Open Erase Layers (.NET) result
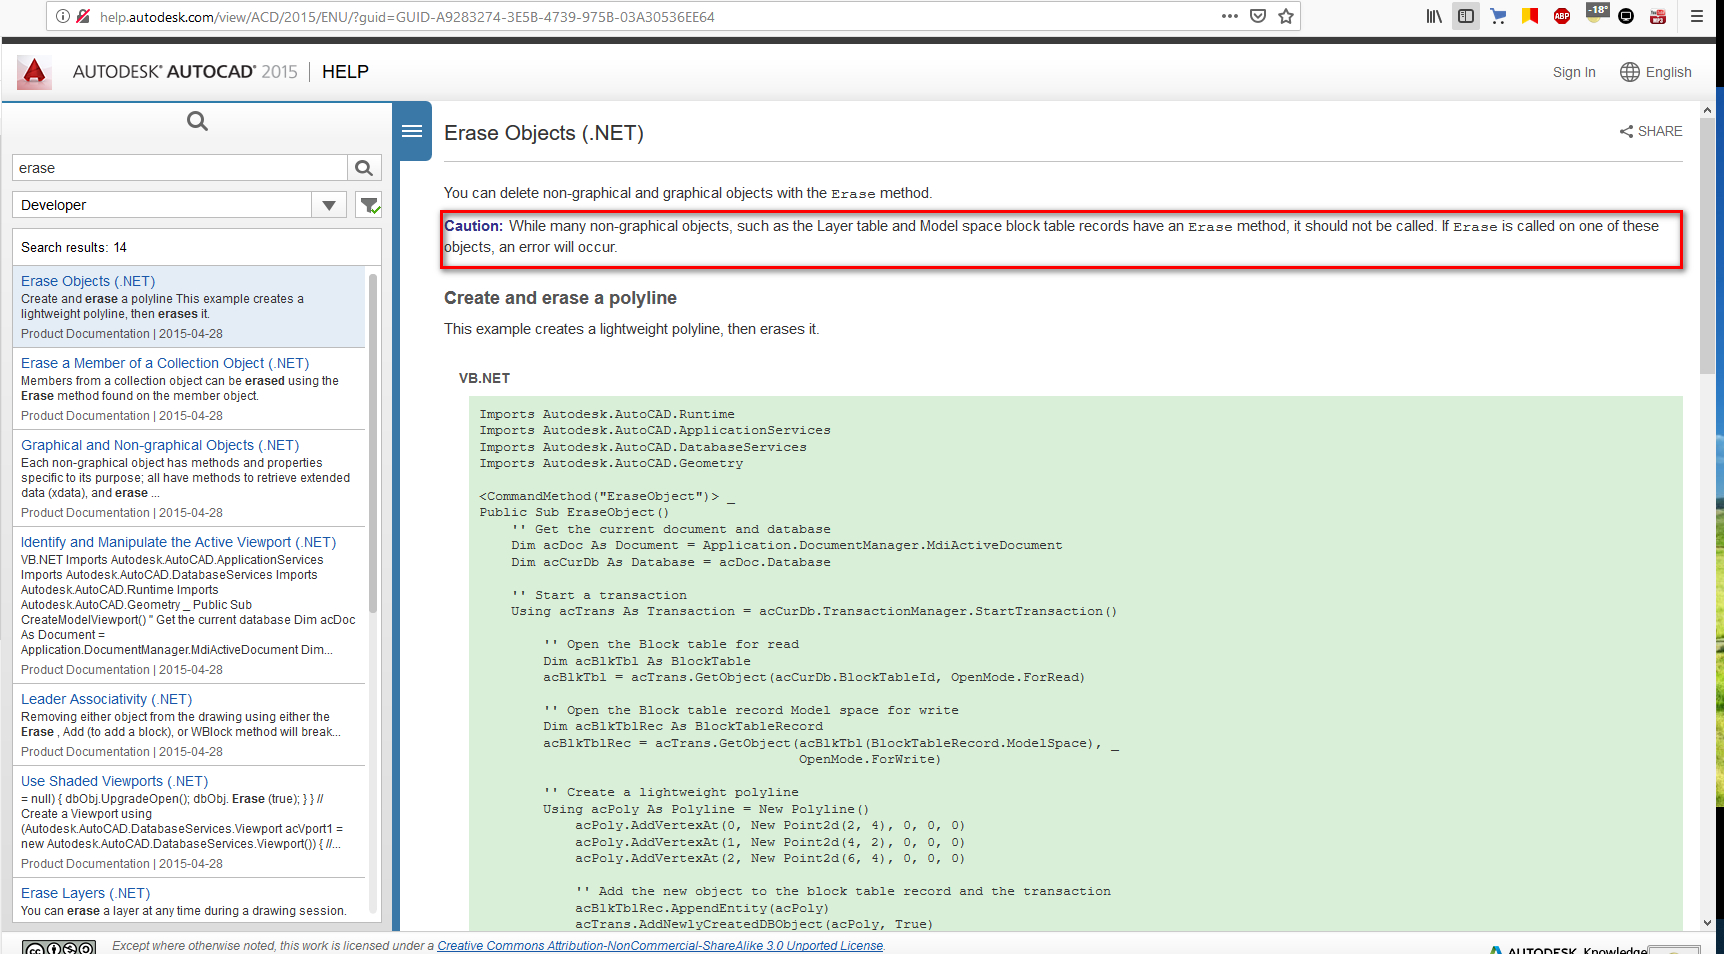 85,893
